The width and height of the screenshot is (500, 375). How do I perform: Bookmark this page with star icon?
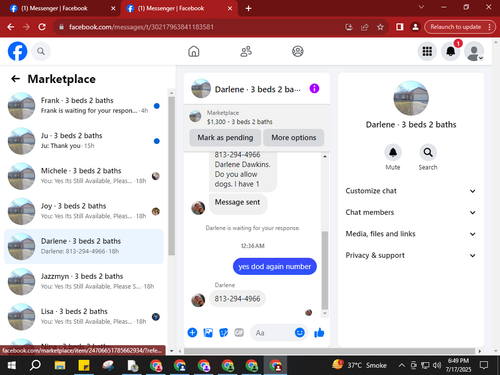click(x=380, y=27)
